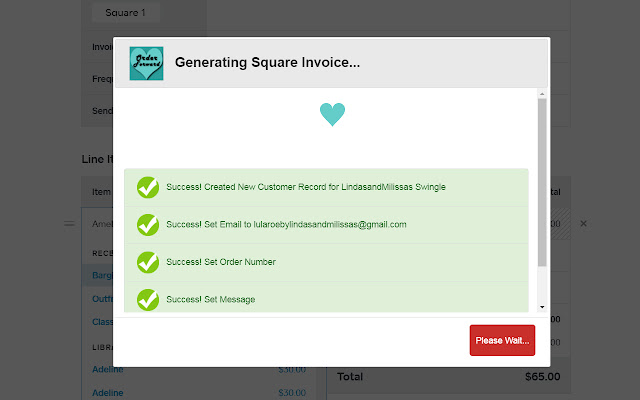Remove line item with the X icon
Screen dimensions: 640x400
click(x=584, y=223)
